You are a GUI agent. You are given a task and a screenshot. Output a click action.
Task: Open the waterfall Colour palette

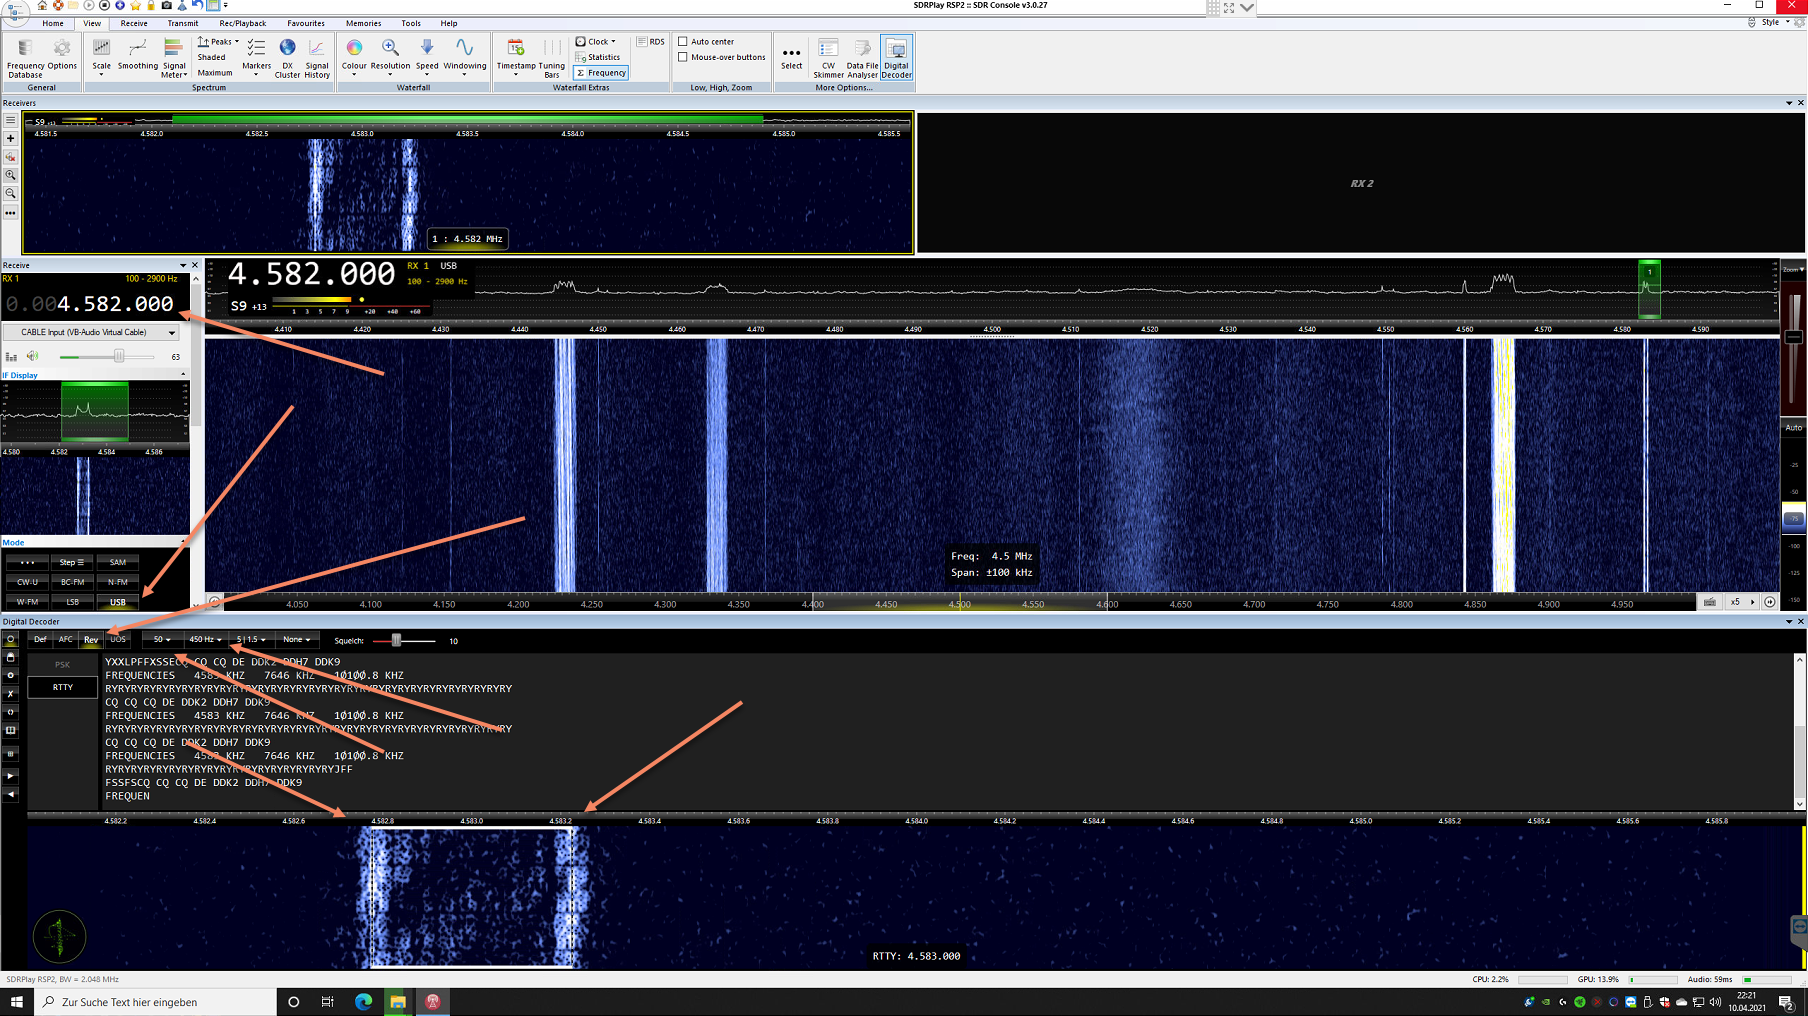pos(354,58)
